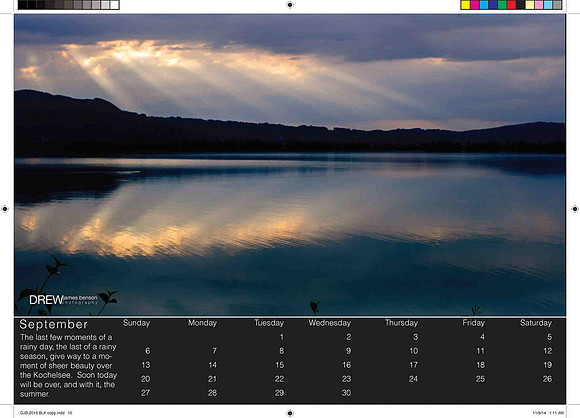This screenshot has width=580, height=418.
Task: Click the right edge registration mark
Action: (x=575, y=209)
